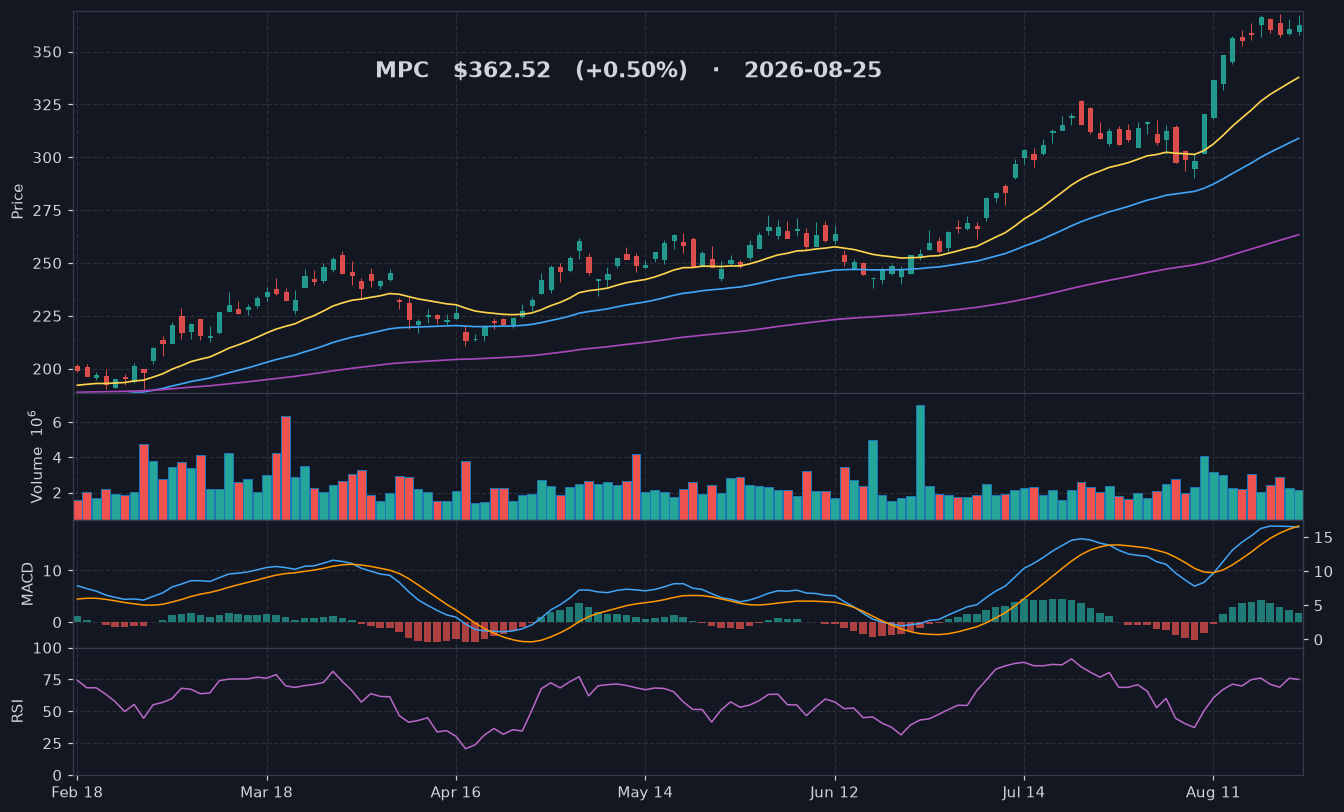Select the 6 volume tick label
This screenshot has width=1344, height=812.
[59, 423]
